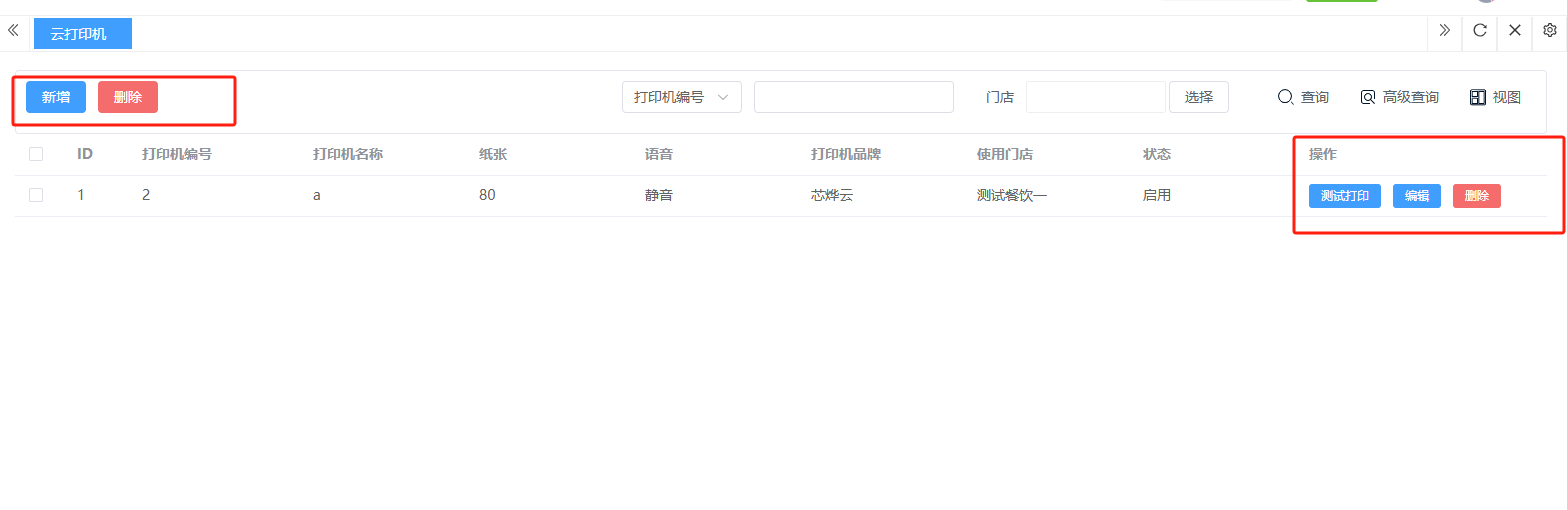
Task: Click the printer number search text box
Action: pos(853,97)
